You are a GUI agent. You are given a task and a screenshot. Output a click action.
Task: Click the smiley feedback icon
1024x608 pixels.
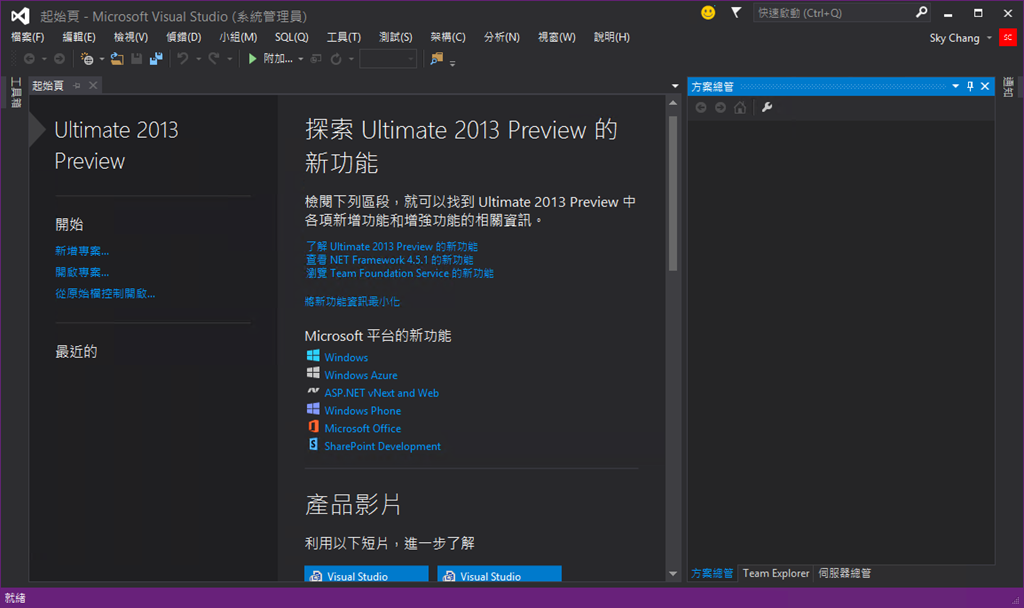point(708,12)
